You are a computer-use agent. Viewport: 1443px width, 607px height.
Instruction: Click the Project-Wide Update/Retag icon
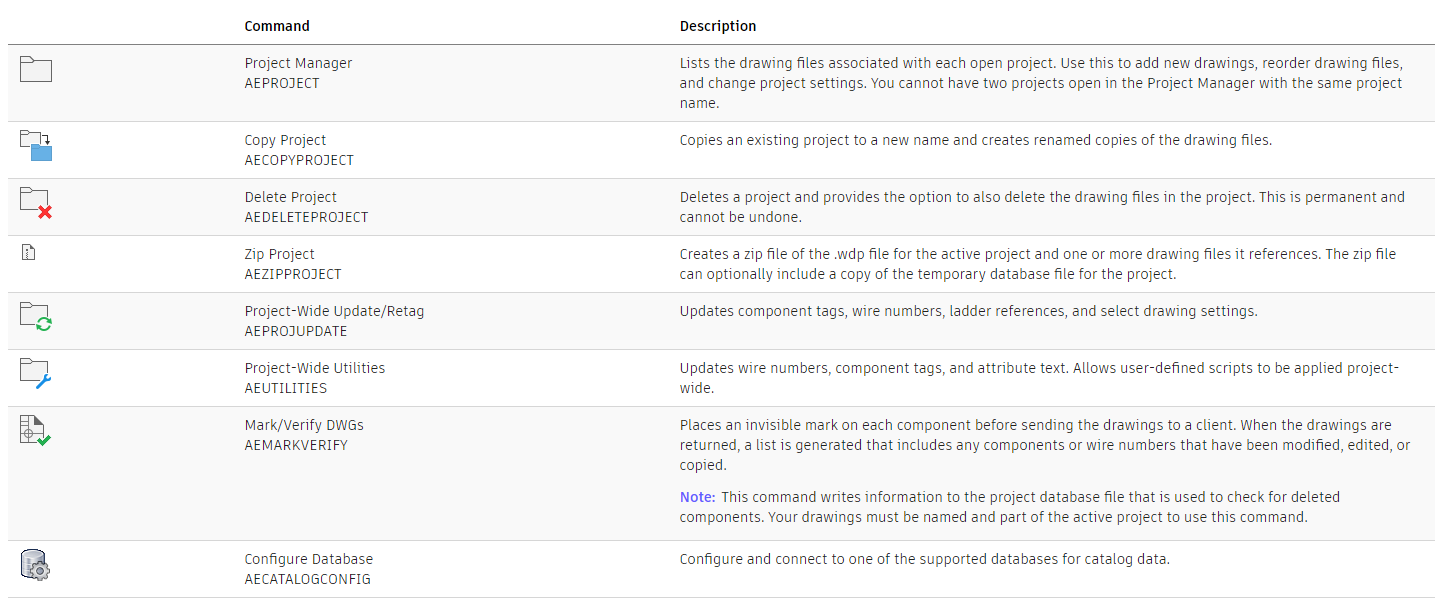tap(36, 317)
